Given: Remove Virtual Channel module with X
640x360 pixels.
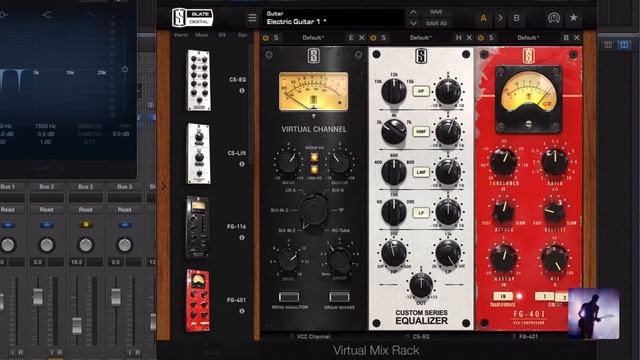Looking at the screenshot, I should coord(362,38).
